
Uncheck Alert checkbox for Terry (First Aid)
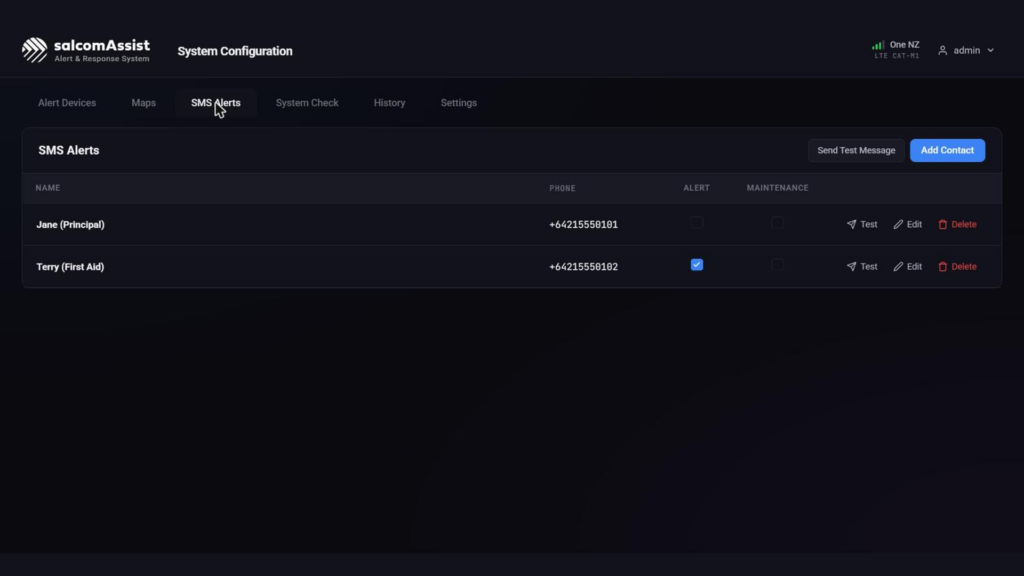(x=697, y=264)
